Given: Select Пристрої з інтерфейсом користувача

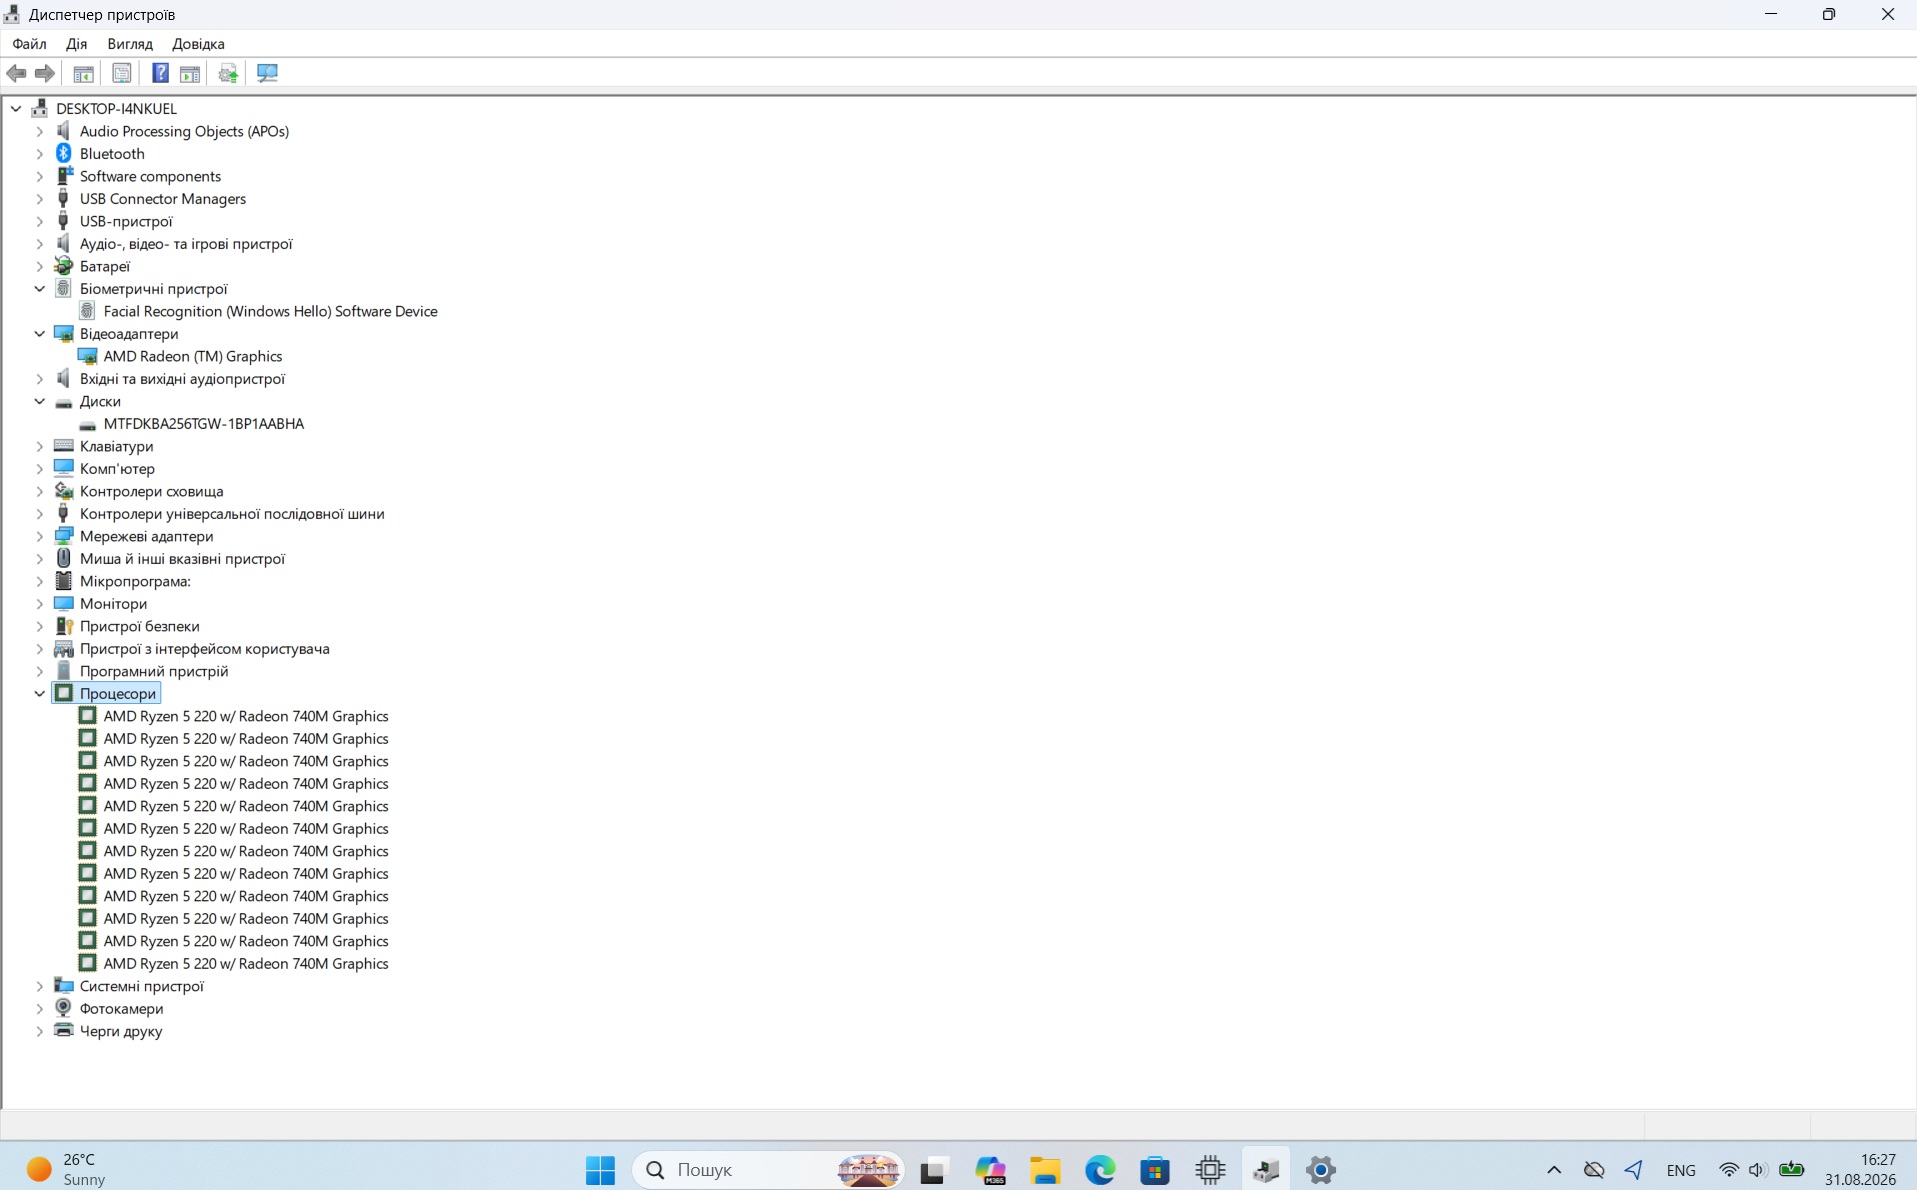Looking at the screenshot, I should point(205,648).
